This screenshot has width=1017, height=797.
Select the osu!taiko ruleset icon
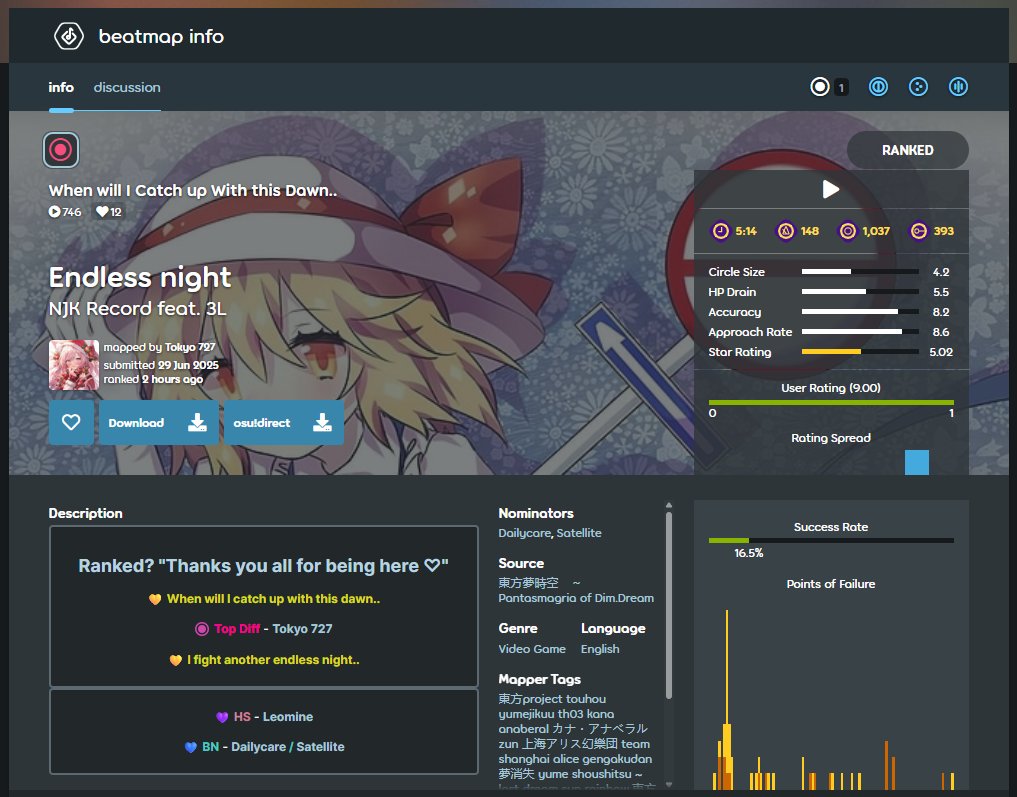pos(878,87)
